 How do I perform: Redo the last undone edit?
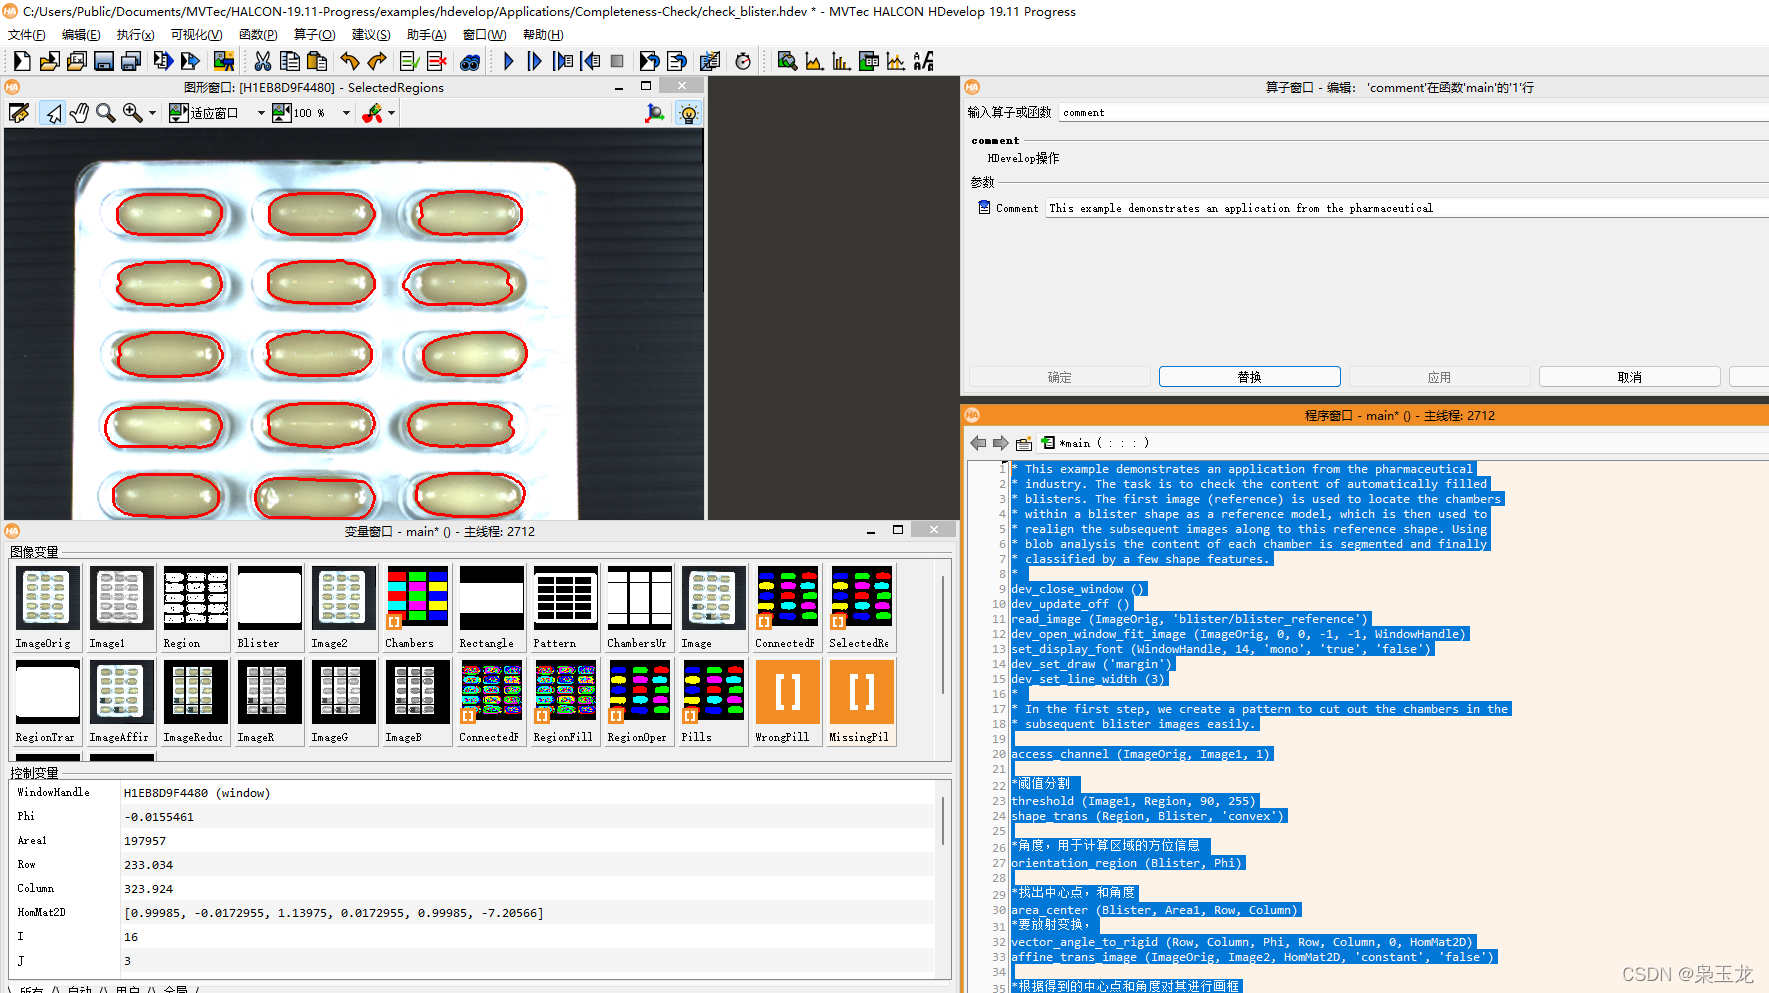pyautogui.click(x=377, y=61)
